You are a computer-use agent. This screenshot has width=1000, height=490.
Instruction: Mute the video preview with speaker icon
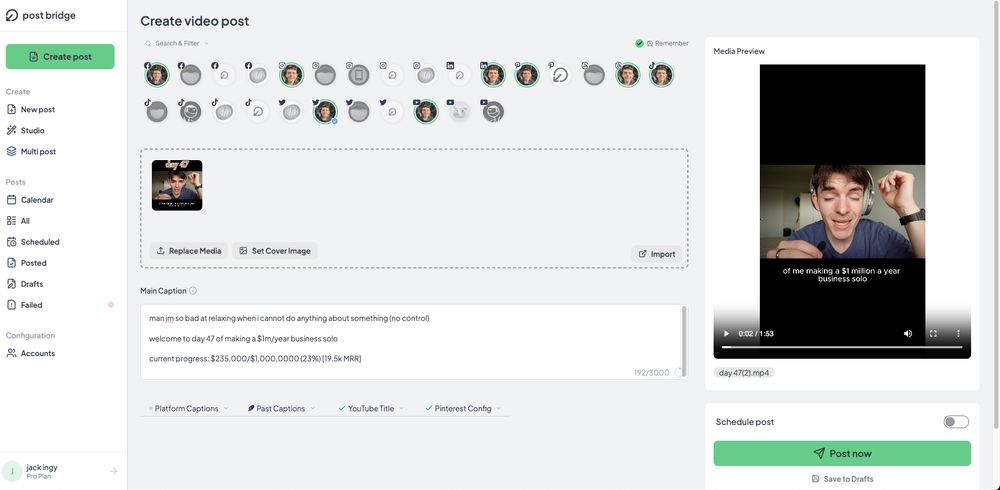tap(908, 334)
